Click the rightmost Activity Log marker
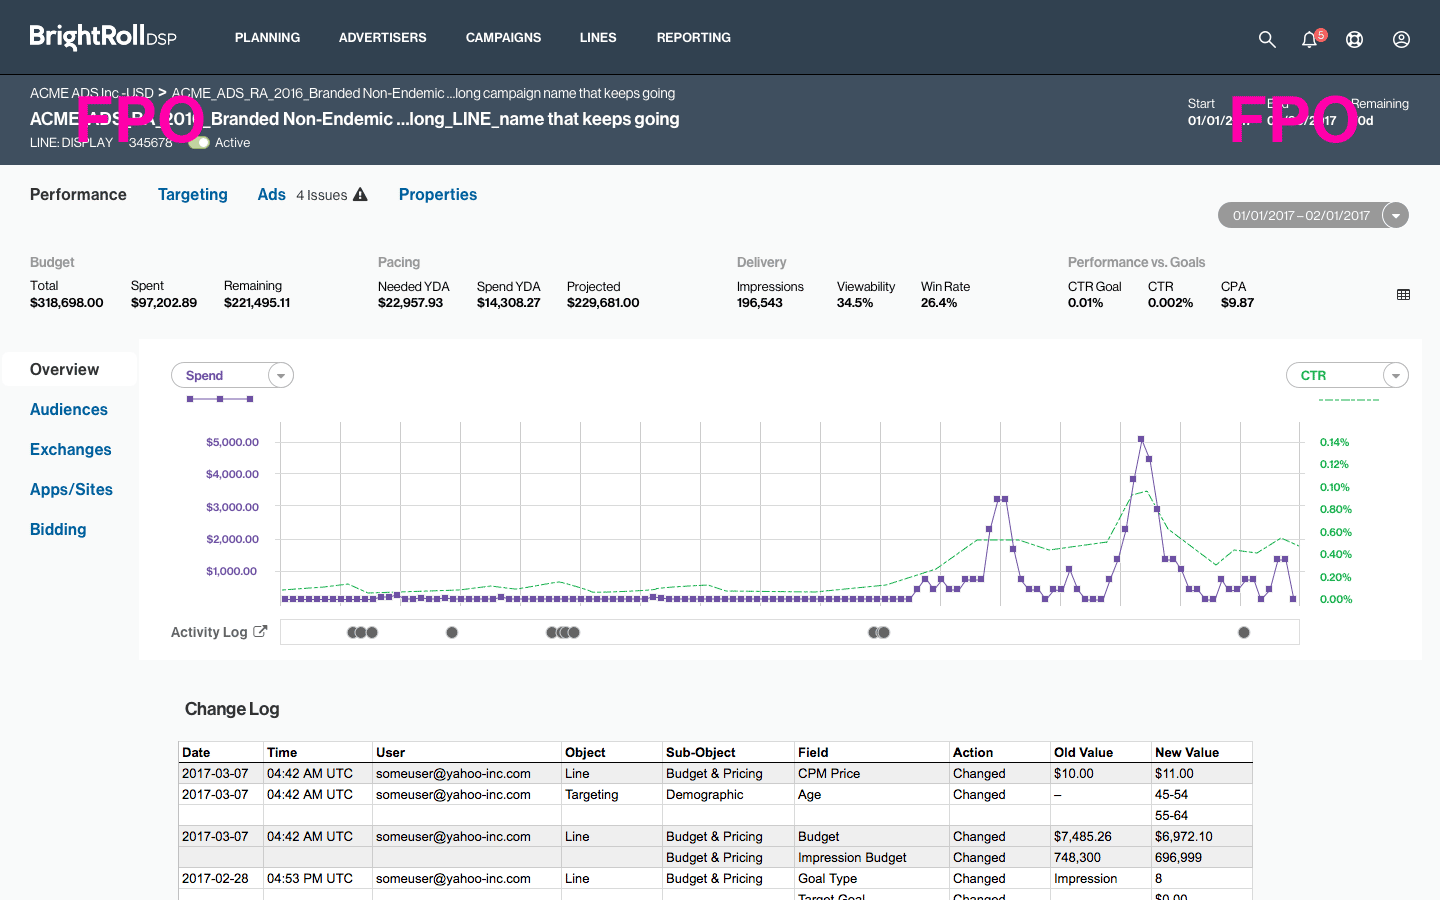The height and width of the screenshot is (900, 1440). (x=1244, y=632)
